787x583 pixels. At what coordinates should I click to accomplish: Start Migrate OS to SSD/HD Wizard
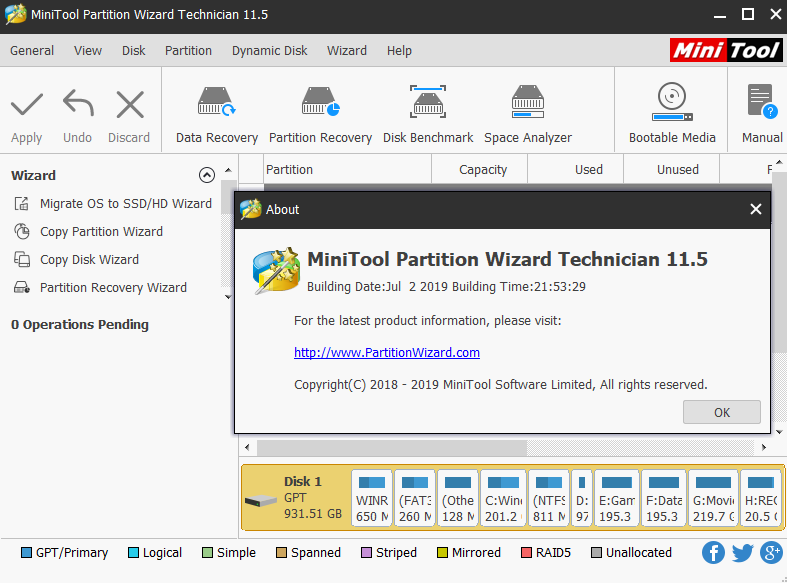coord(125,204)
